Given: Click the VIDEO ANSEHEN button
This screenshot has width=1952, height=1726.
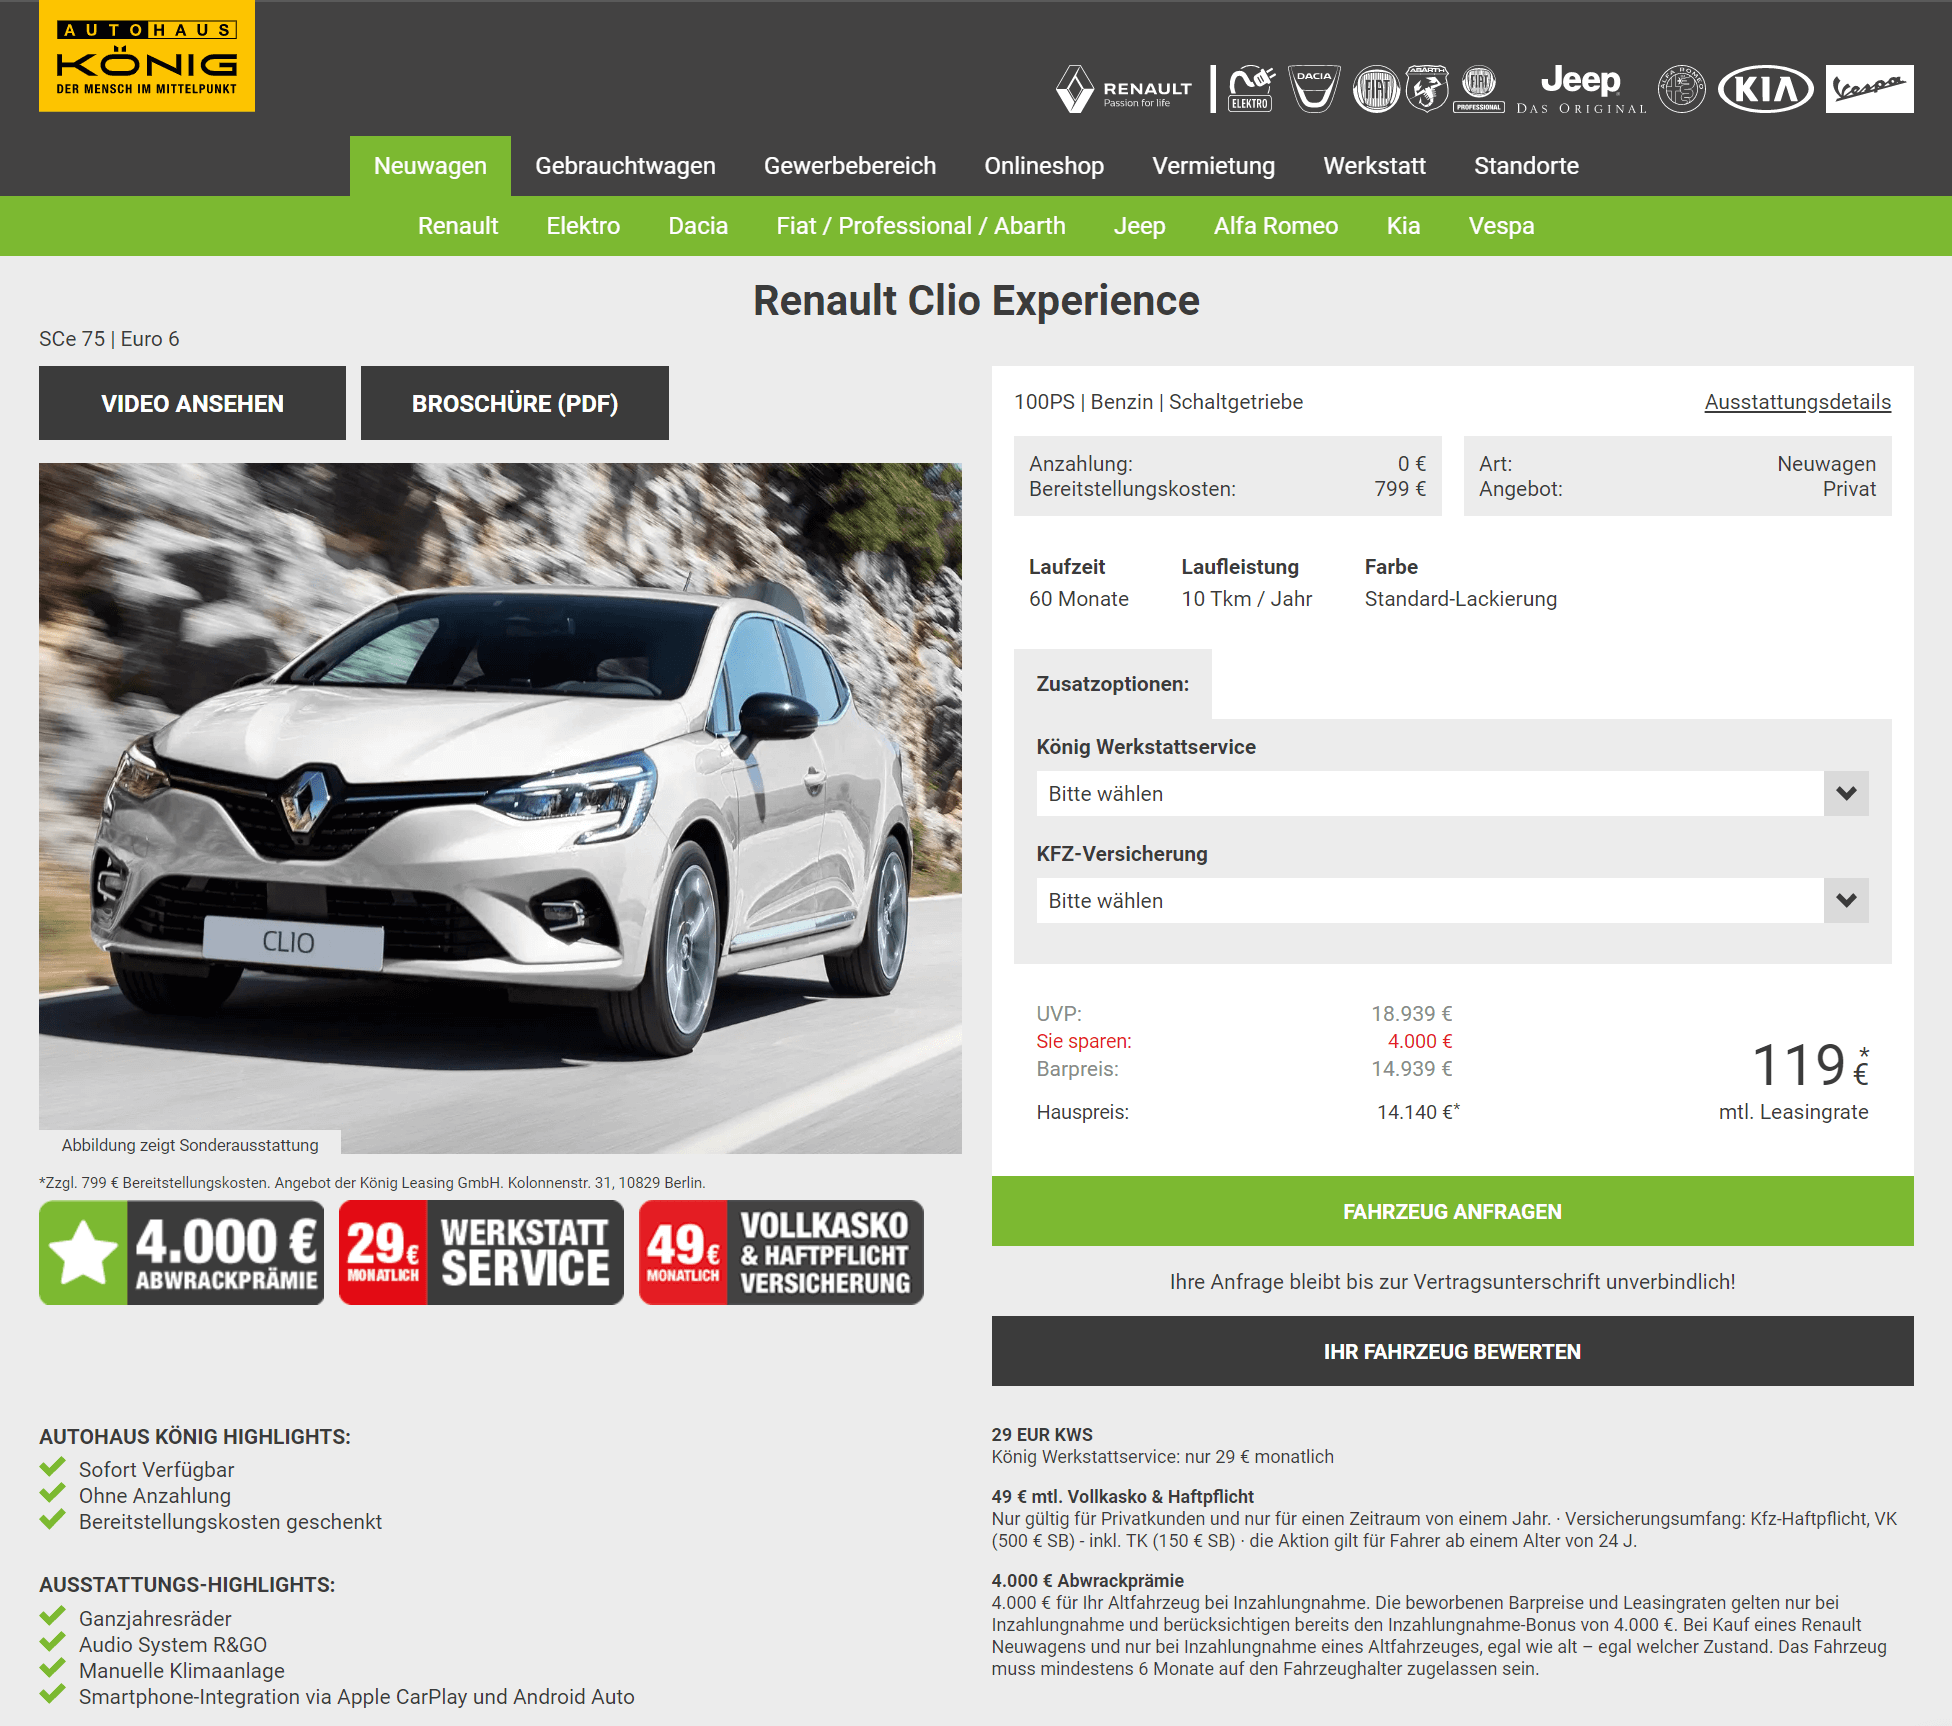Looking at the screenshot, I should (x=192, y=403).
